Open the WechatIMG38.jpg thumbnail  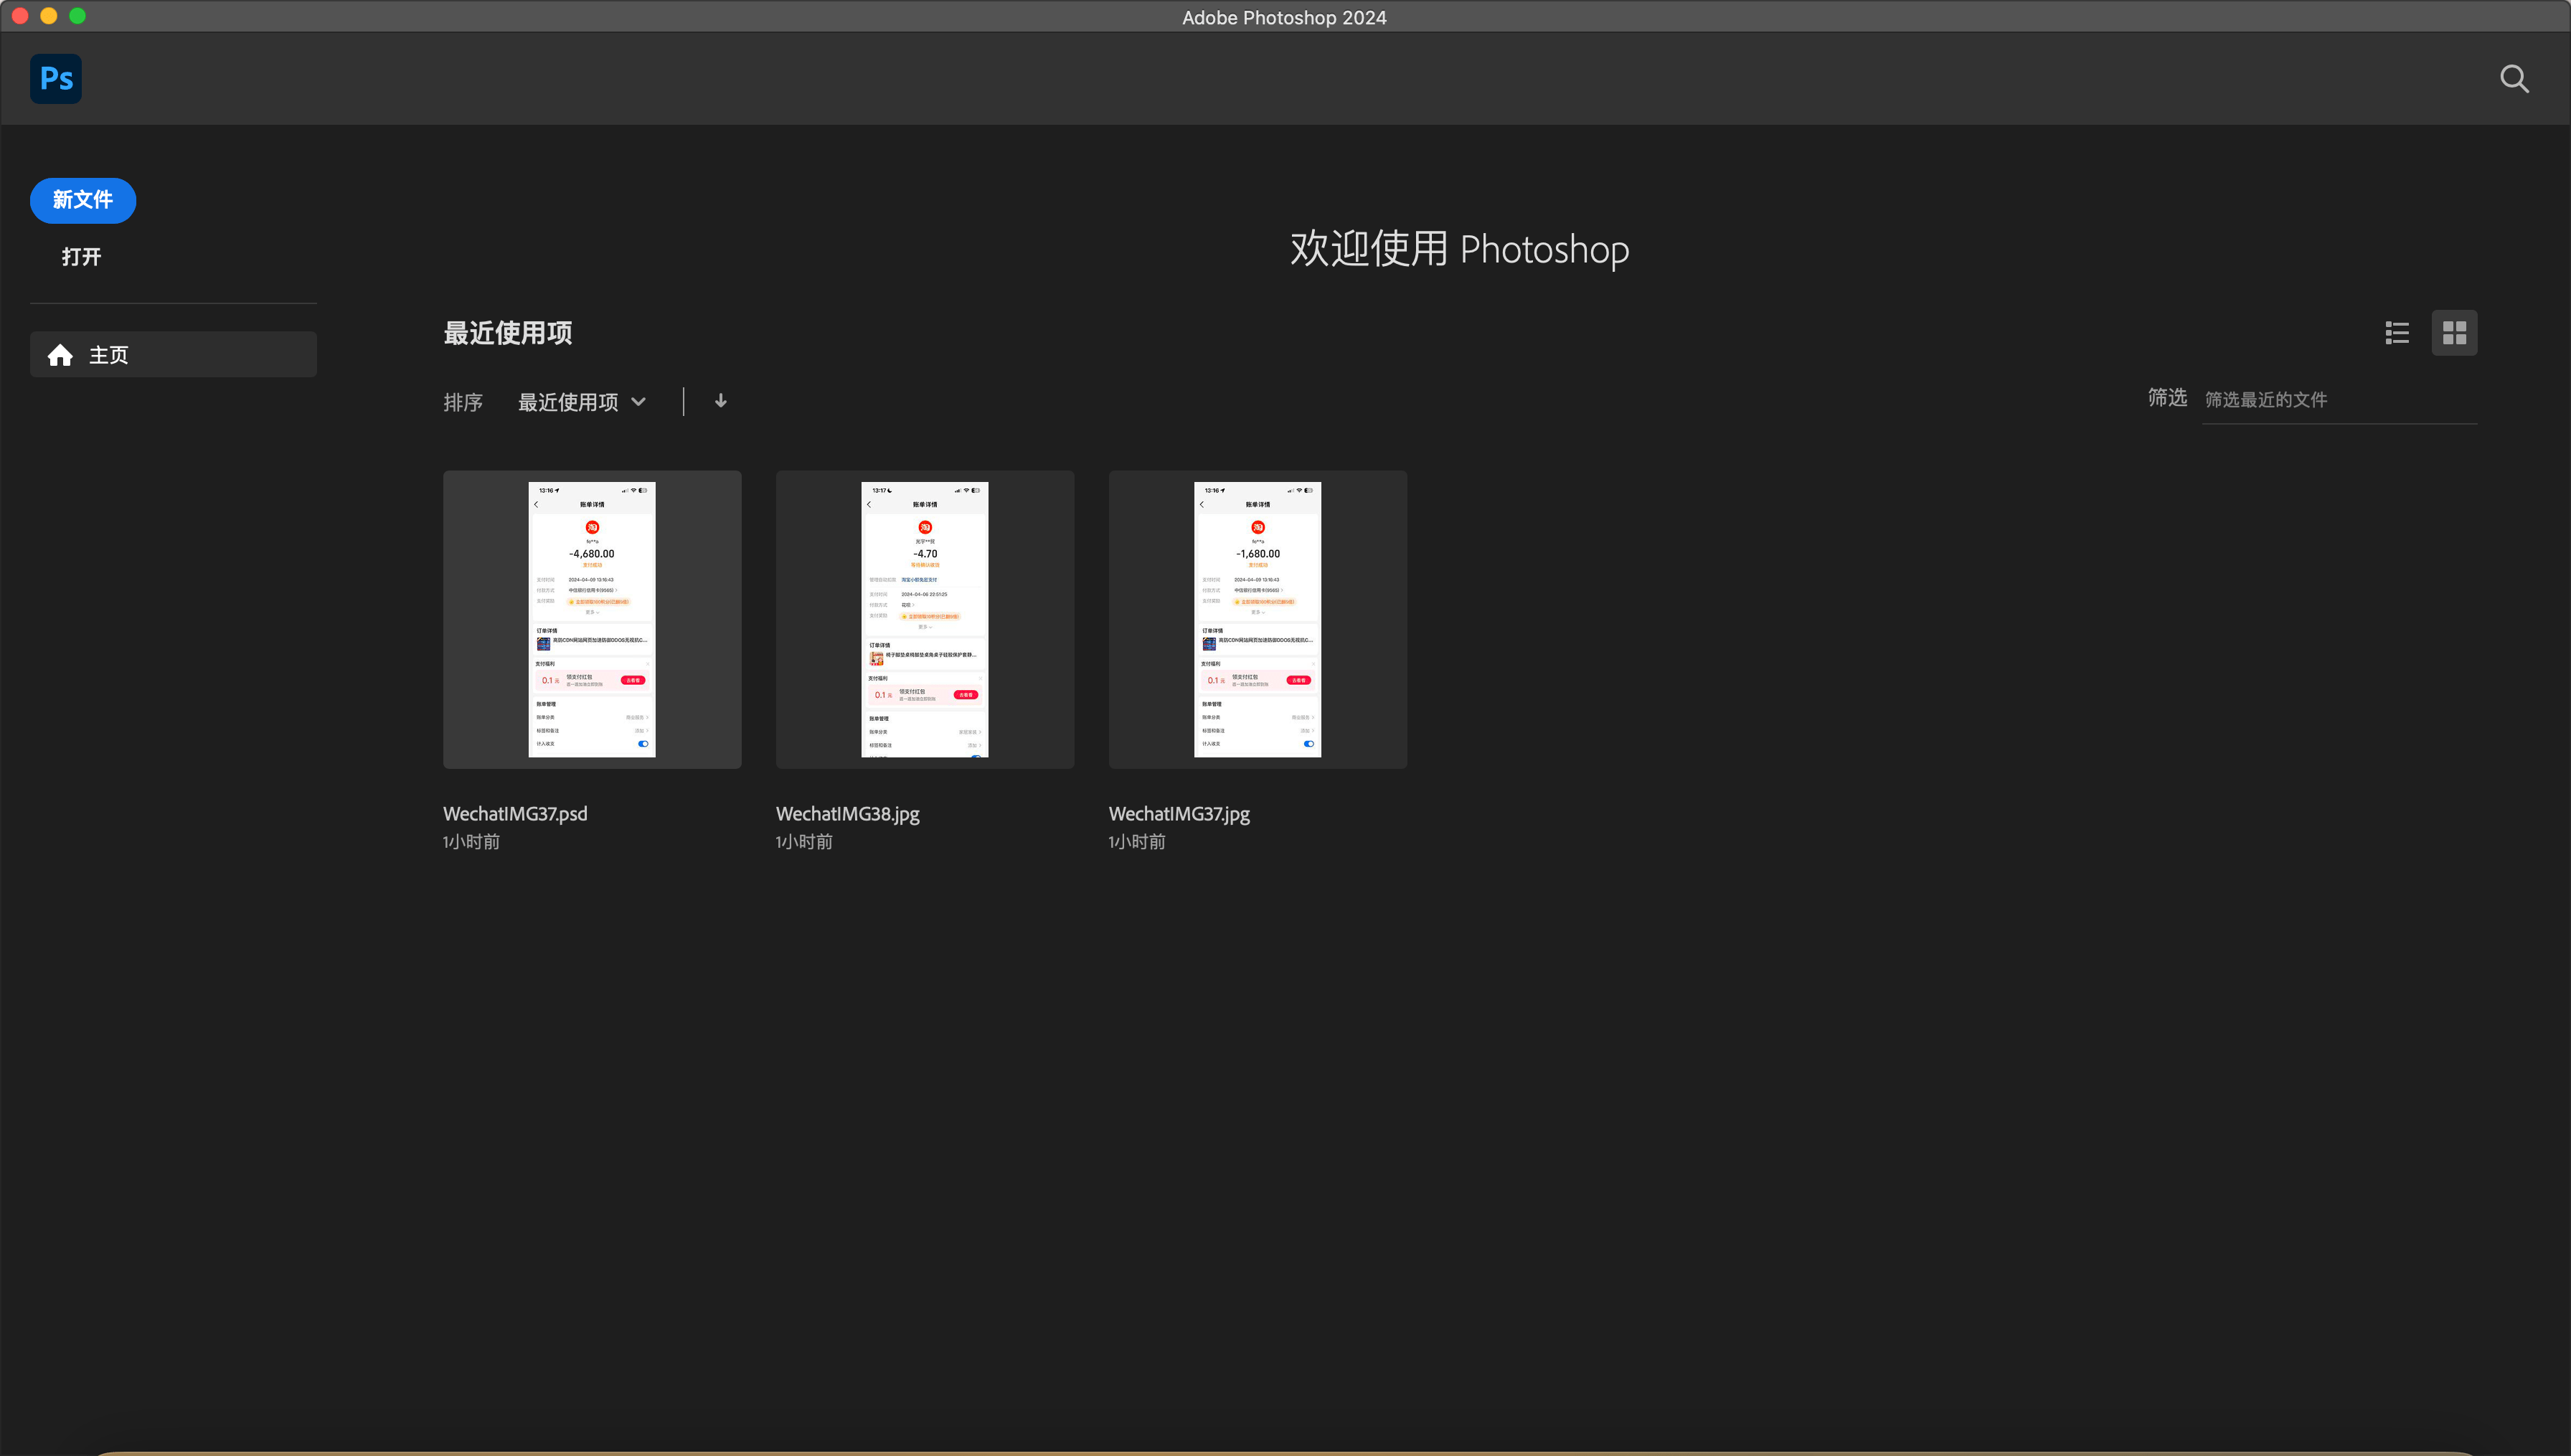coord(925,619)
